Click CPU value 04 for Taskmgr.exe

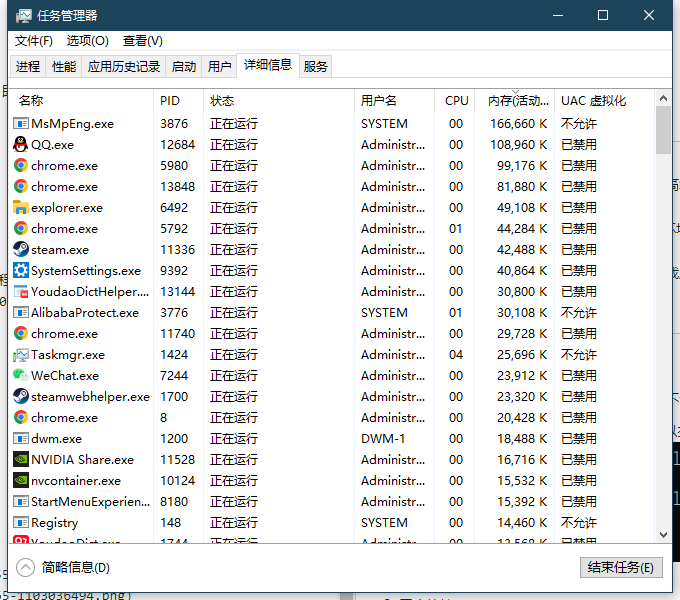click(x=456, y=355)
